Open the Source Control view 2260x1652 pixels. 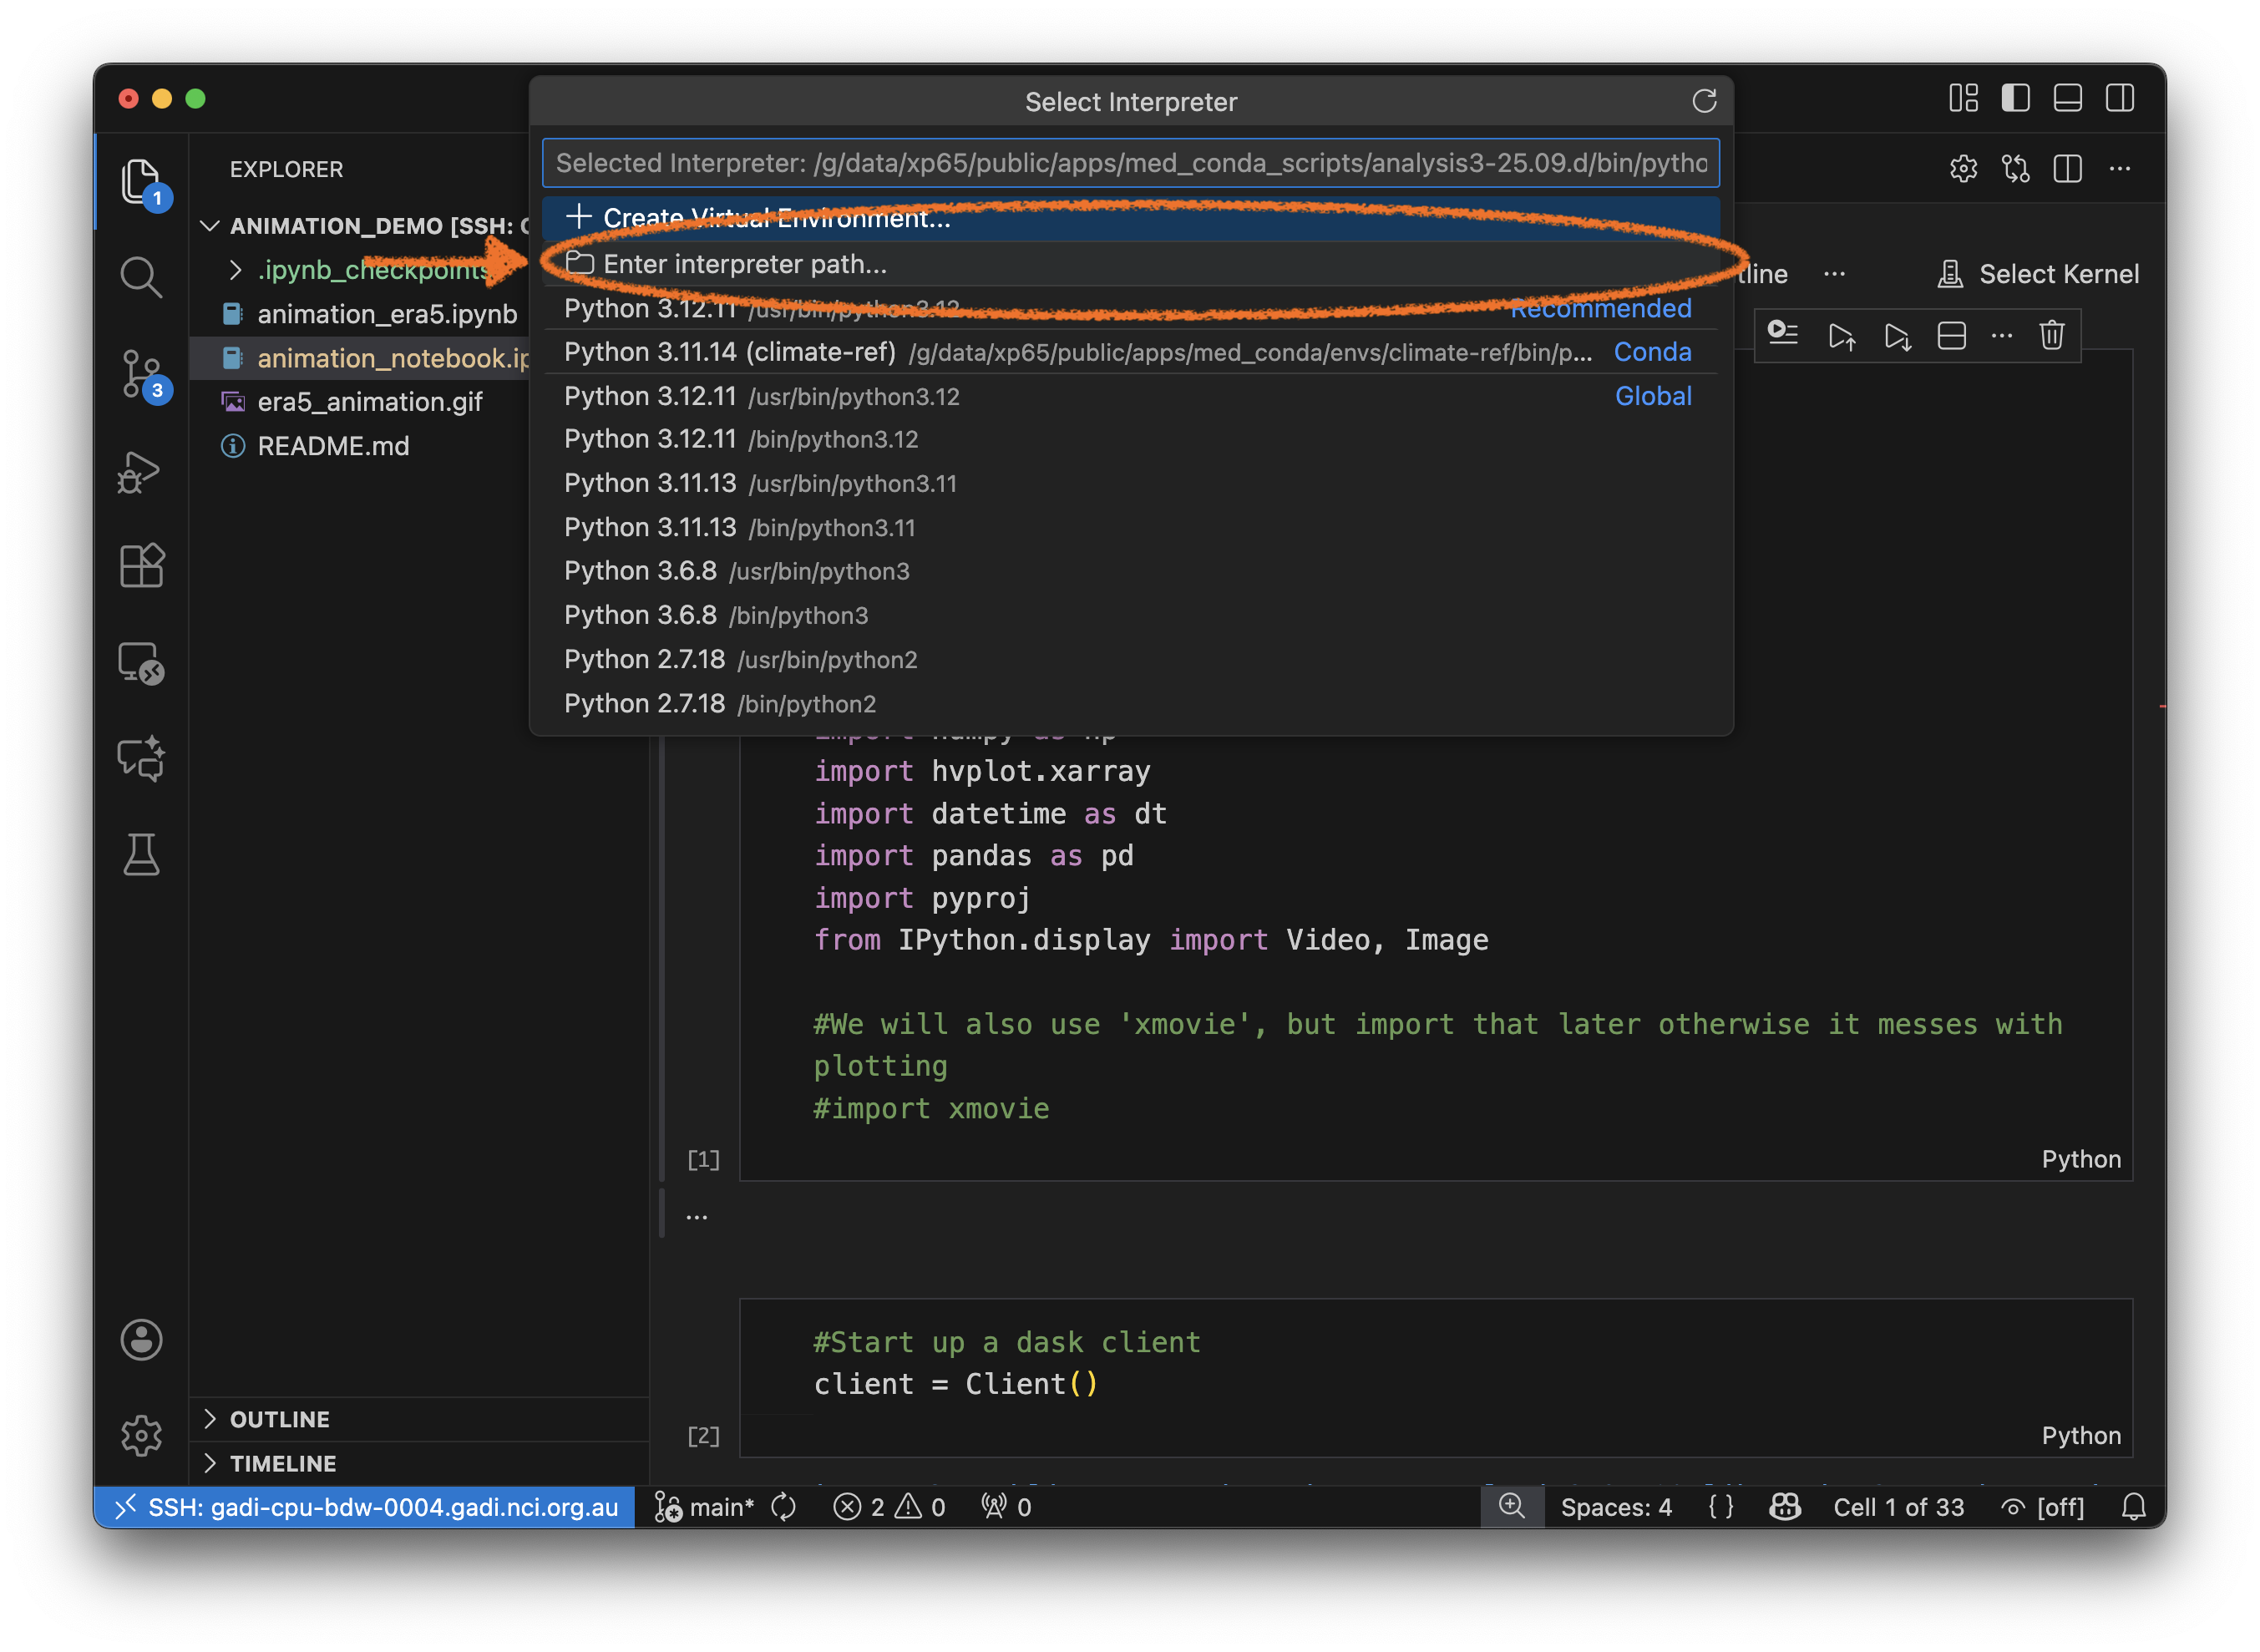(140, 374)
